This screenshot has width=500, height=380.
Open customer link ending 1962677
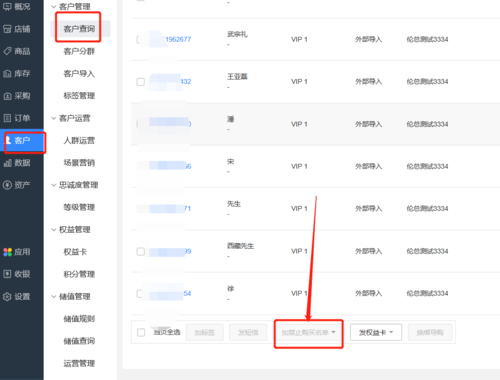tap(178, 39)
